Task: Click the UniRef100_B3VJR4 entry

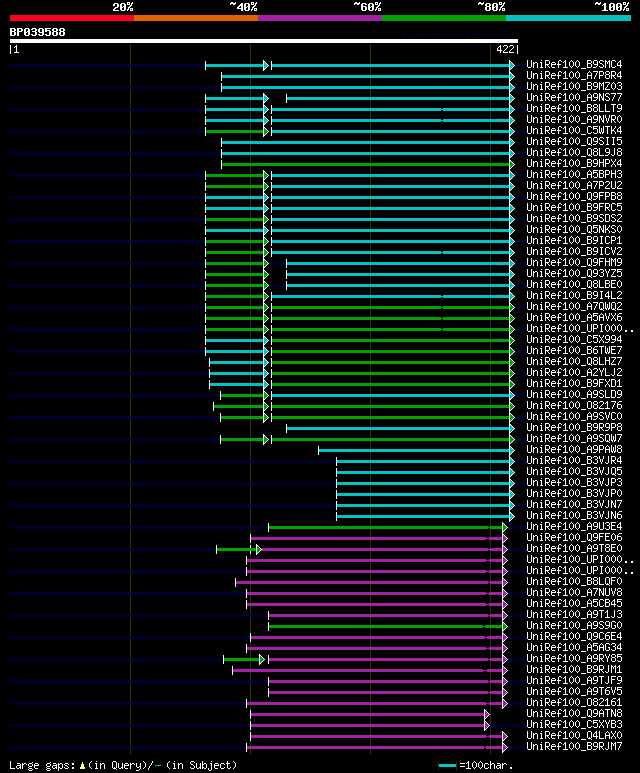Action: pos(574,460)
